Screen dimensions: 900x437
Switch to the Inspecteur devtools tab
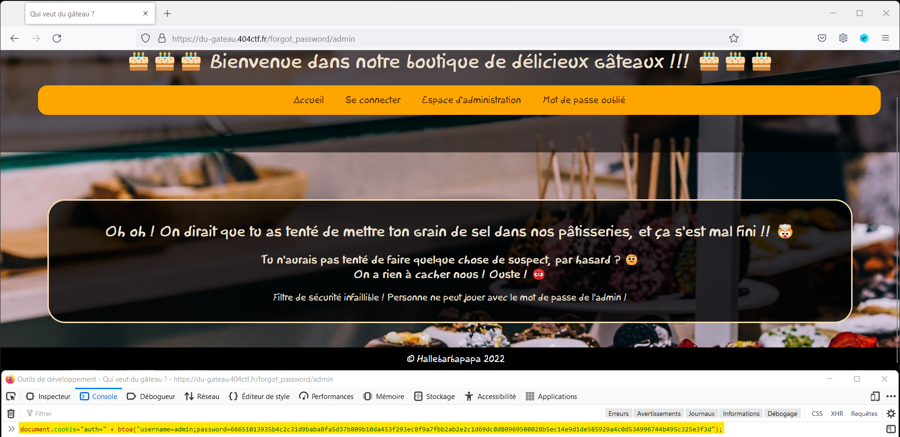(x=48, y=396)
